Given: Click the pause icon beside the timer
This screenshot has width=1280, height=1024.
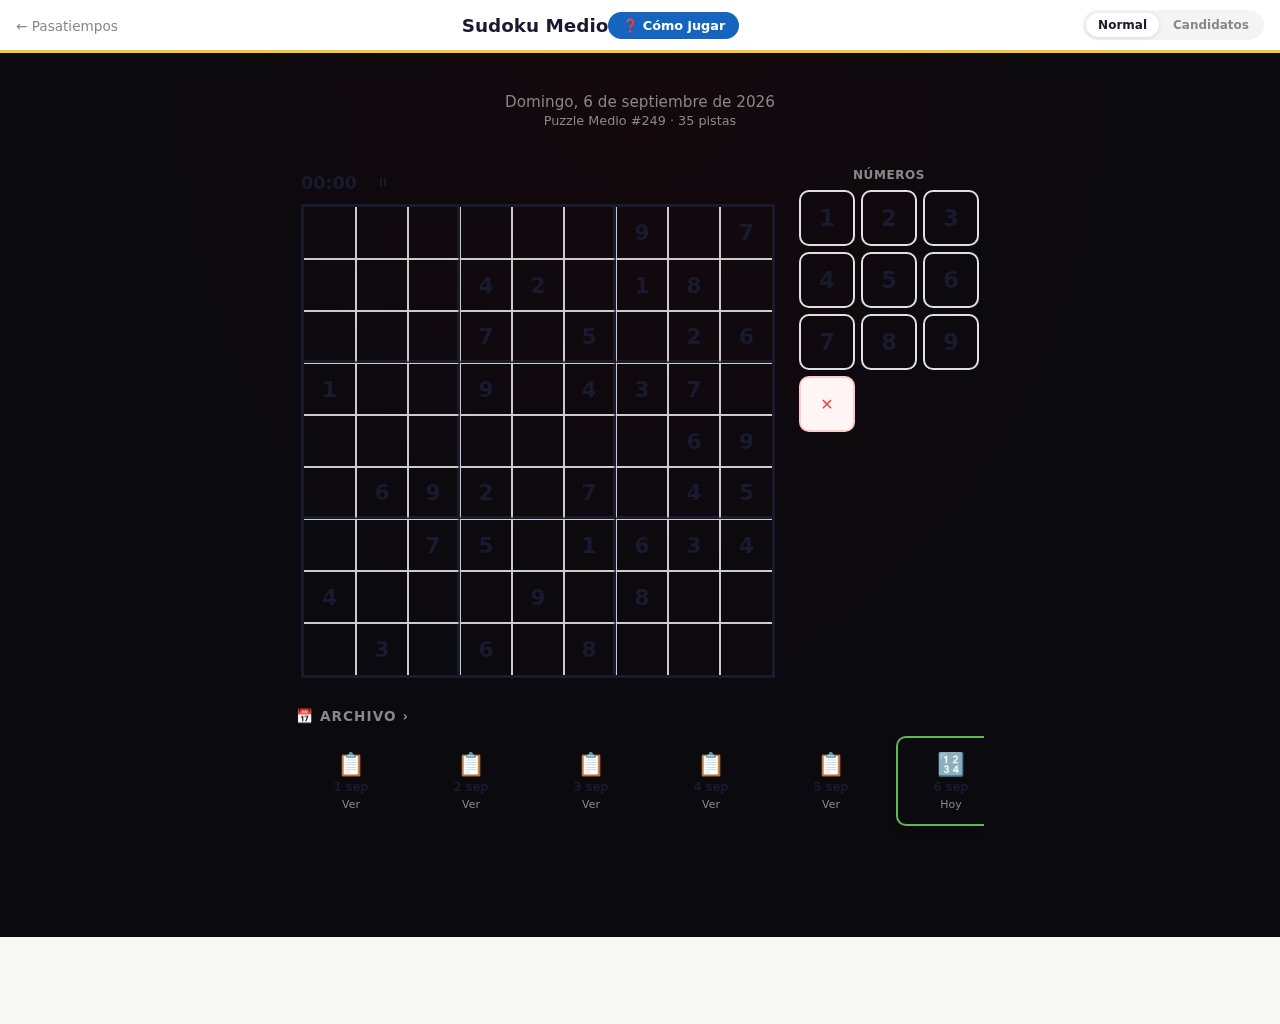Looking at the screenshot, I should point(382,182).
